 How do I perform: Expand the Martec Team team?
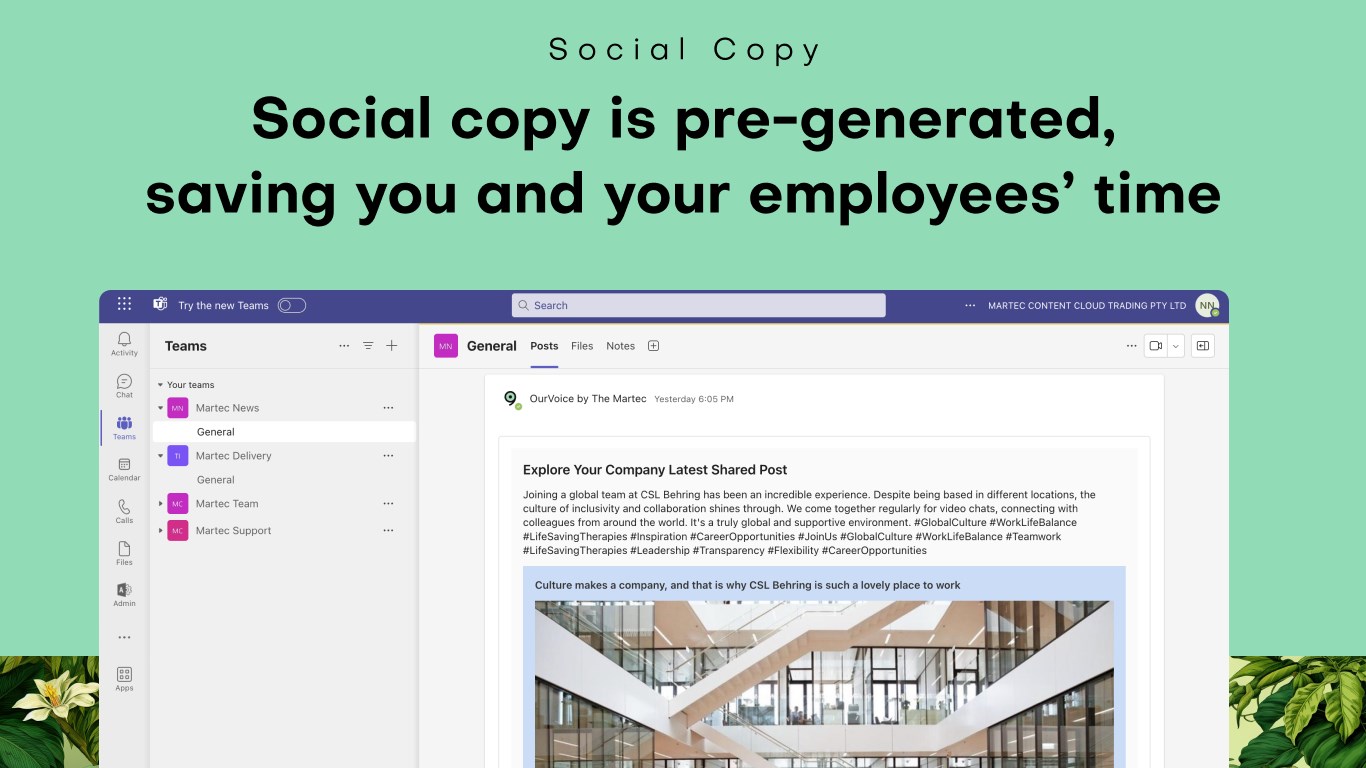pyautogui.click(x=160, y=504)
